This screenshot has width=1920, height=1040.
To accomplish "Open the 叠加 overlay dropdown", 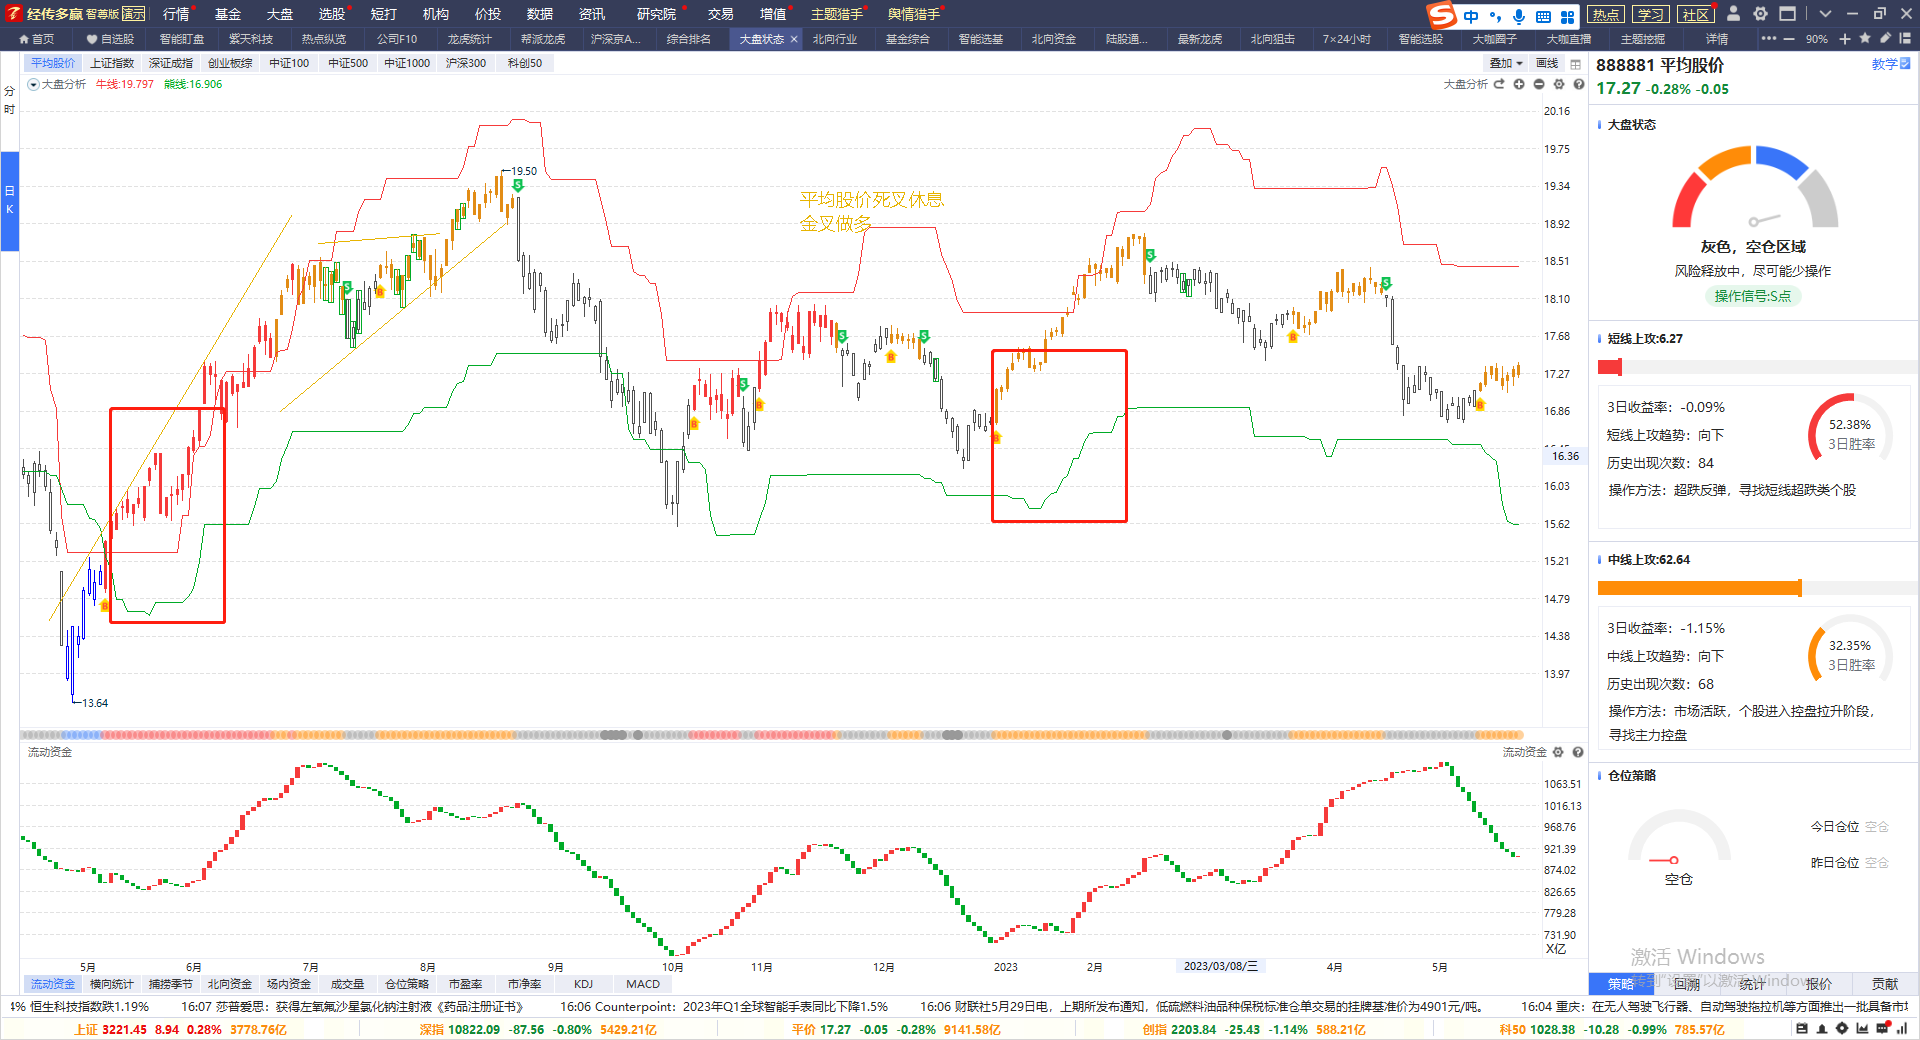I will tap(1506, 63).
